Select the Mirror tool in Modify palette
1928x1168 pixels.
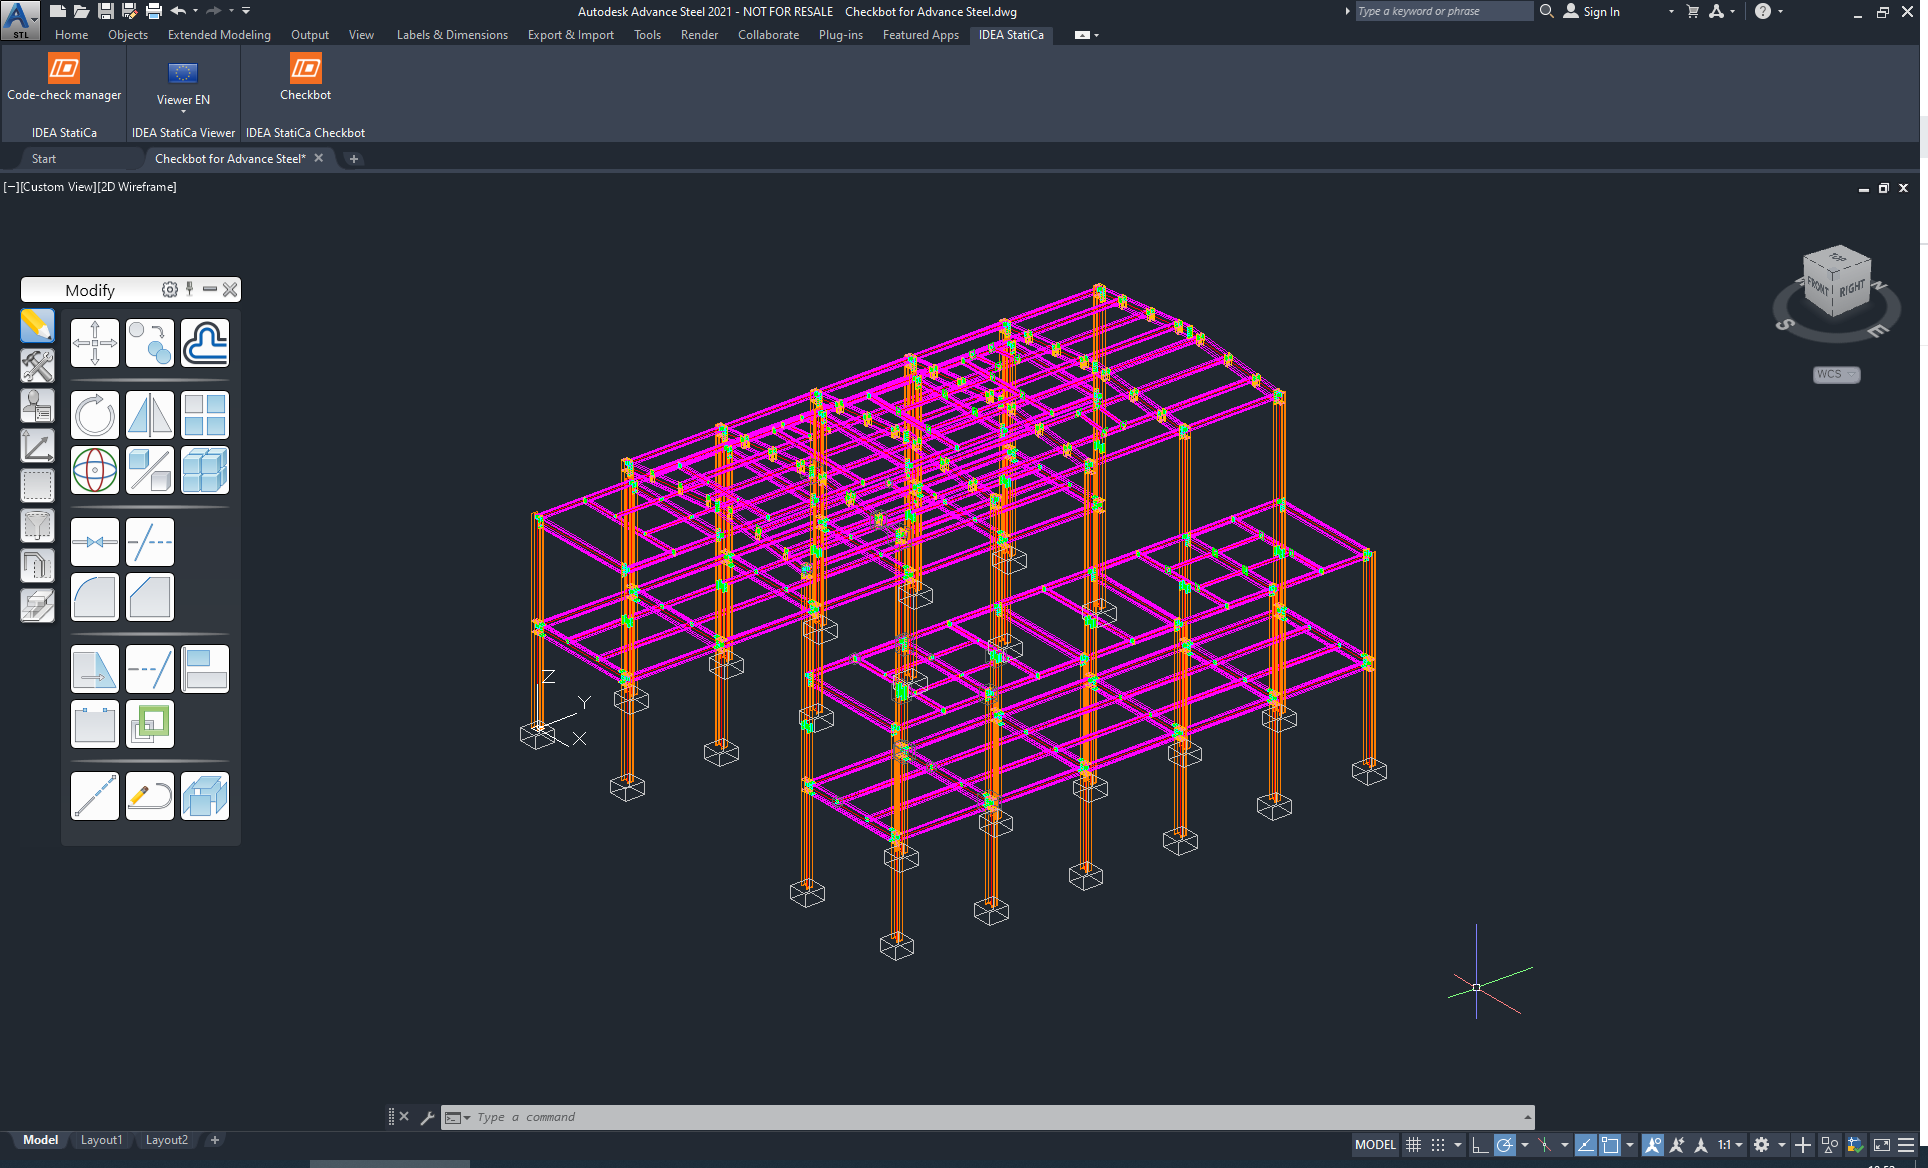pyautogui.click(x=150, y=415)
